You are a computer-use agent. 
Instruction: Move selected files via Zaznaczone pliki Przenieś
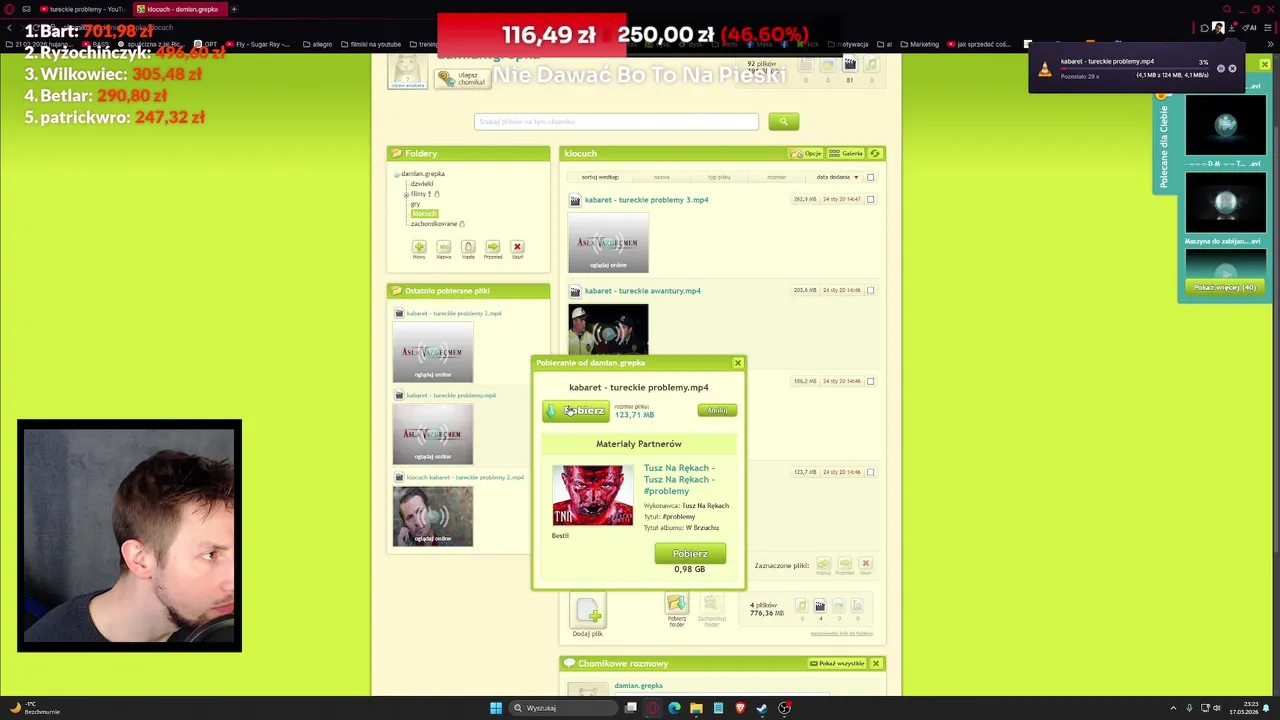(845, 564)
